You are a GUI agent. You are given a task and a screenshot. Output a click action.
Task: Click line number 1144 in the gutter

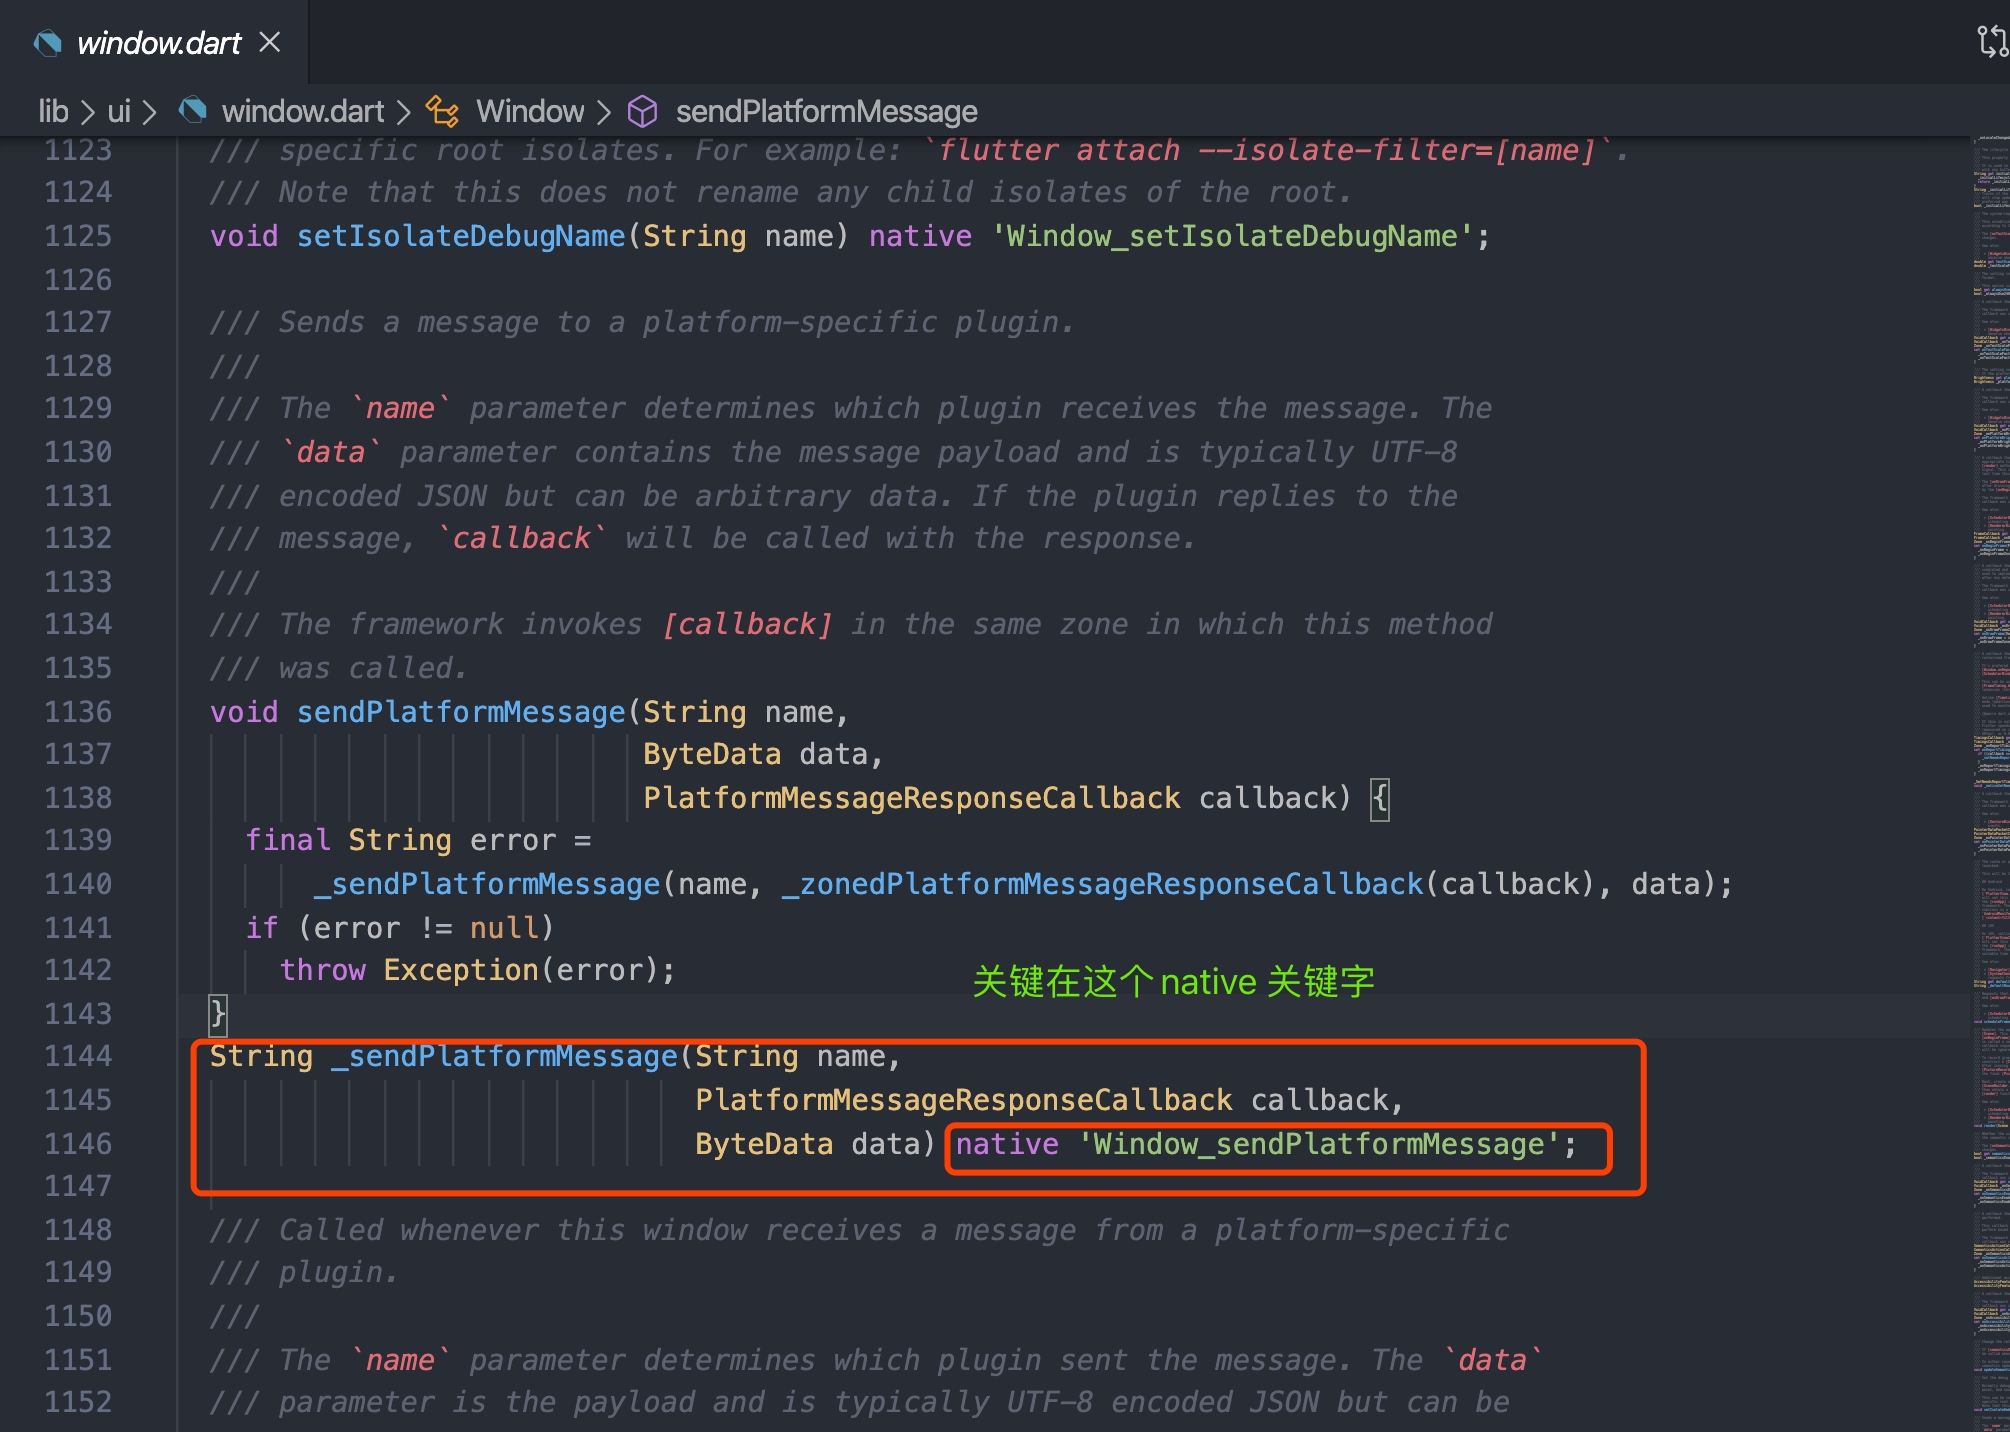pos(78,1056)
